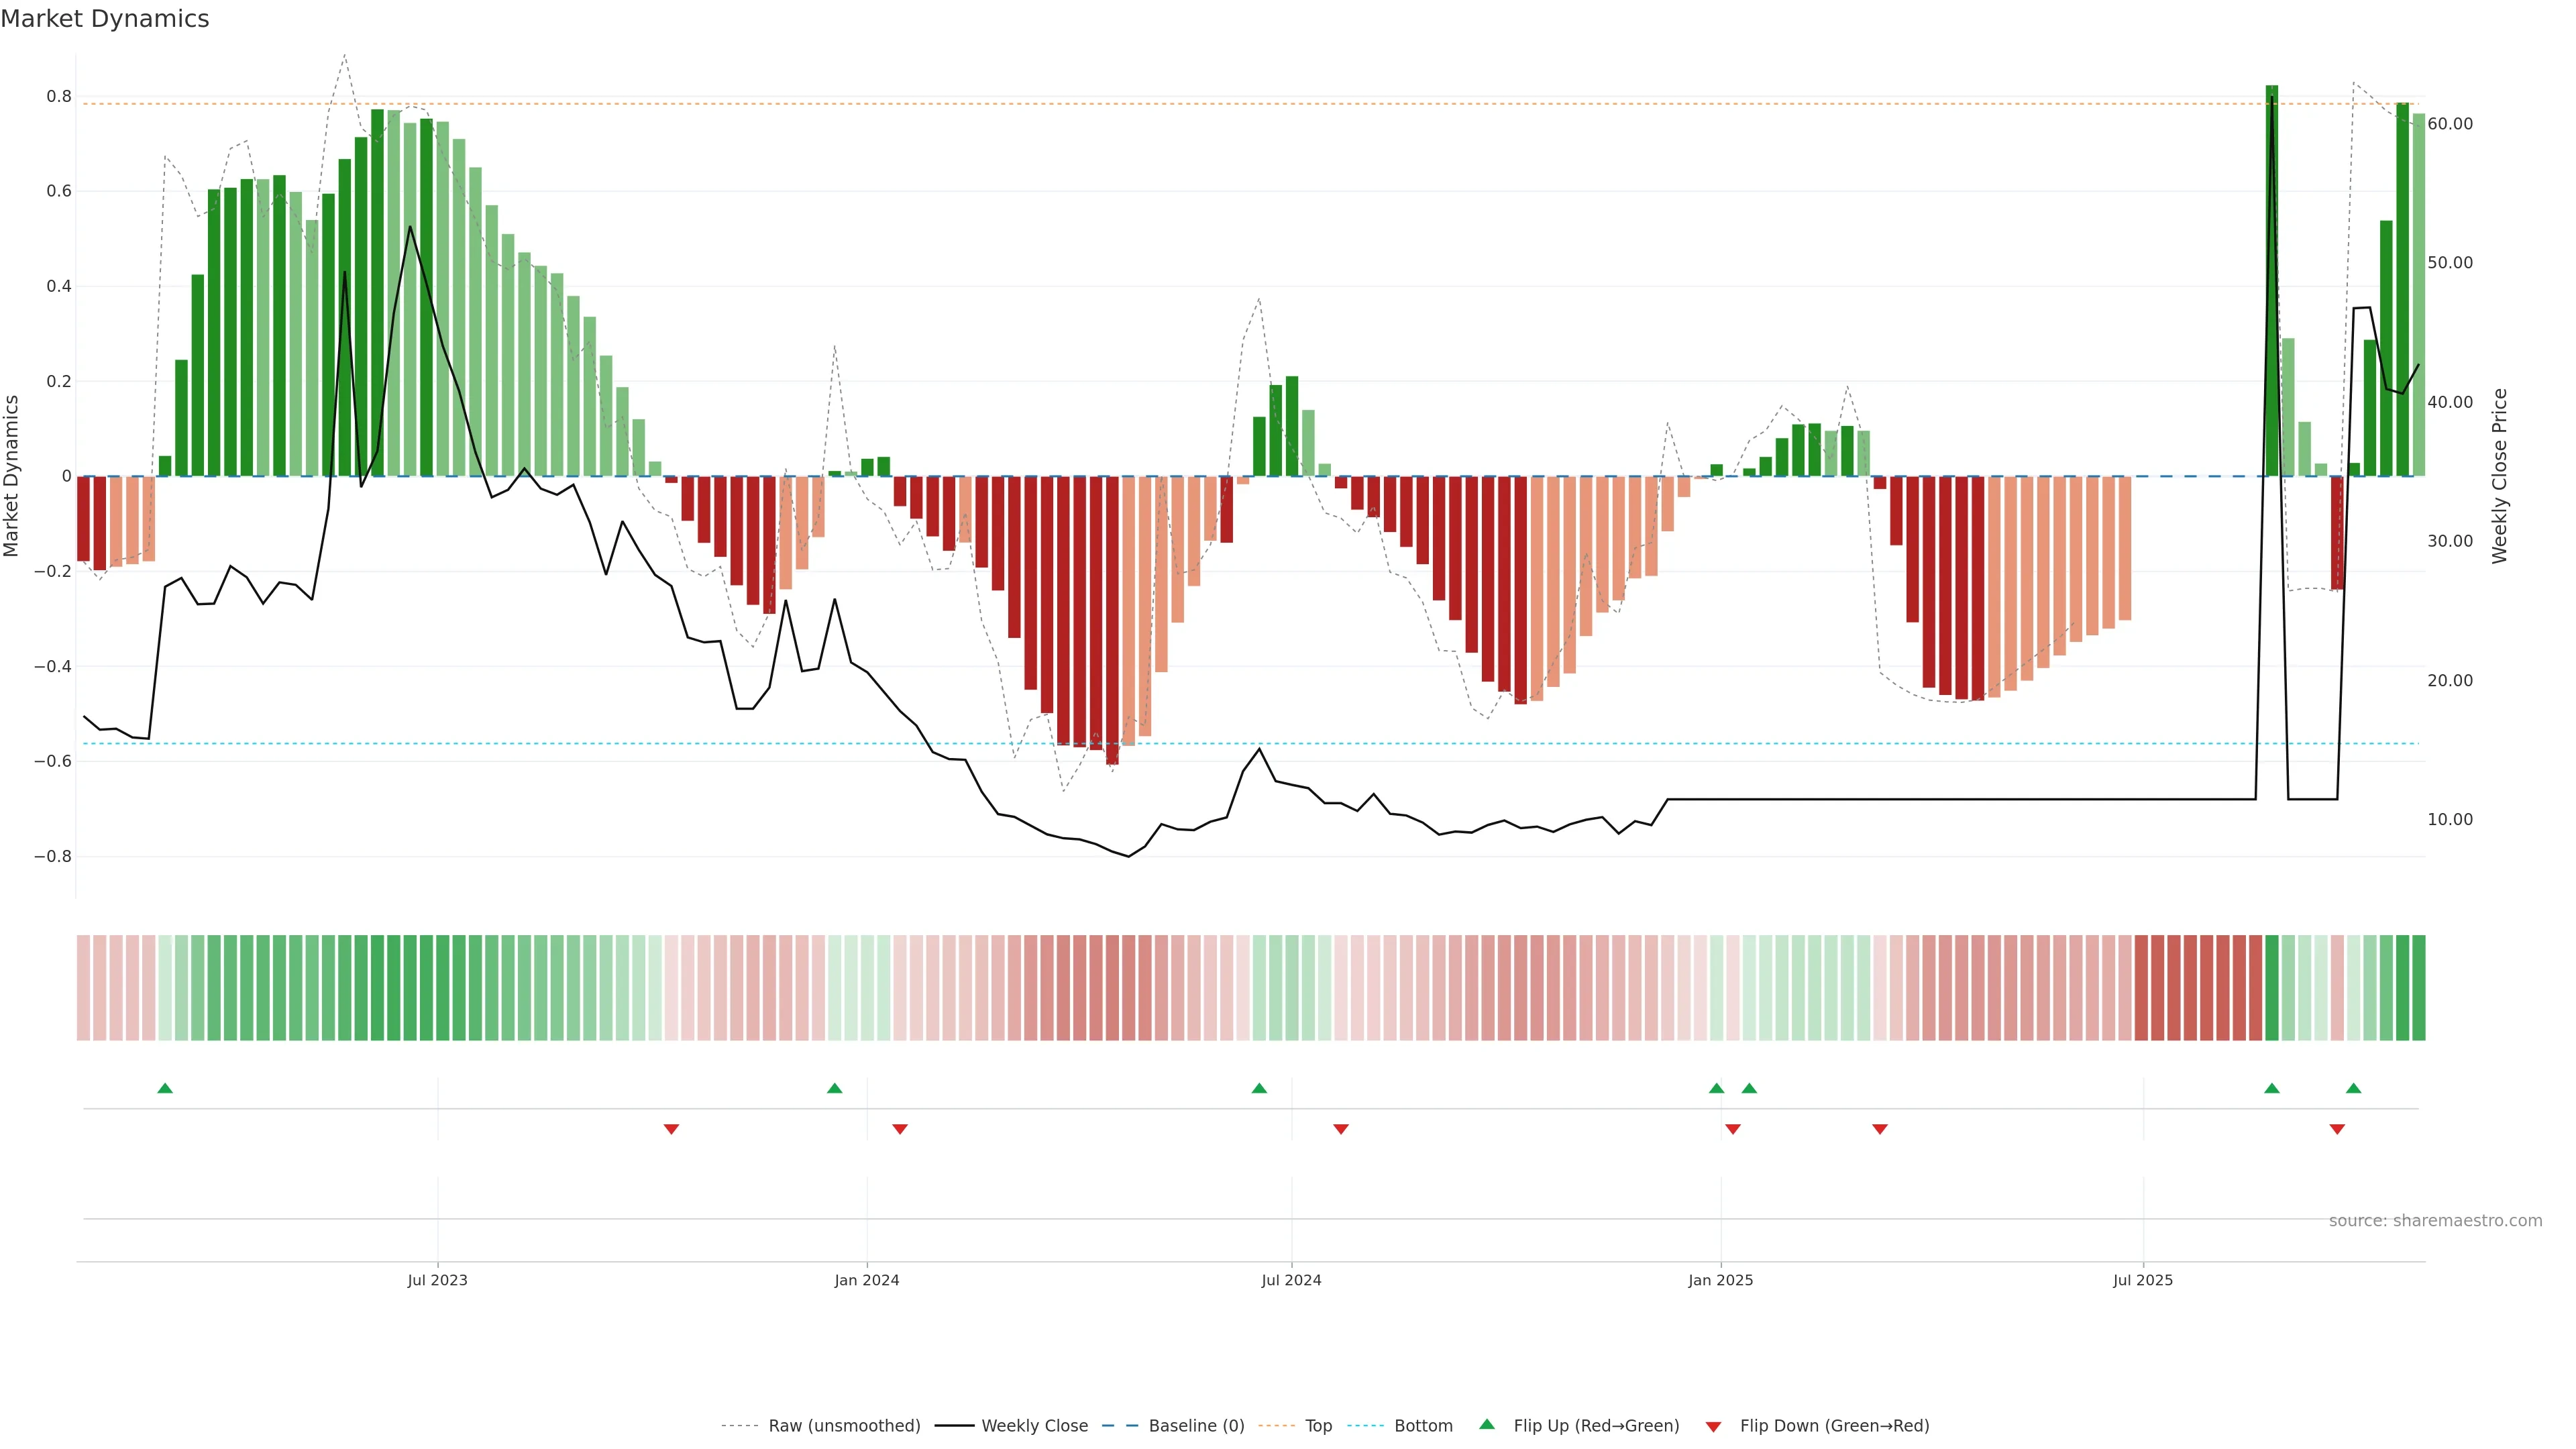Click the Market Dynamics chart title
The width and height of the screenshot is (2576, 1449).
tap(105, 19)
